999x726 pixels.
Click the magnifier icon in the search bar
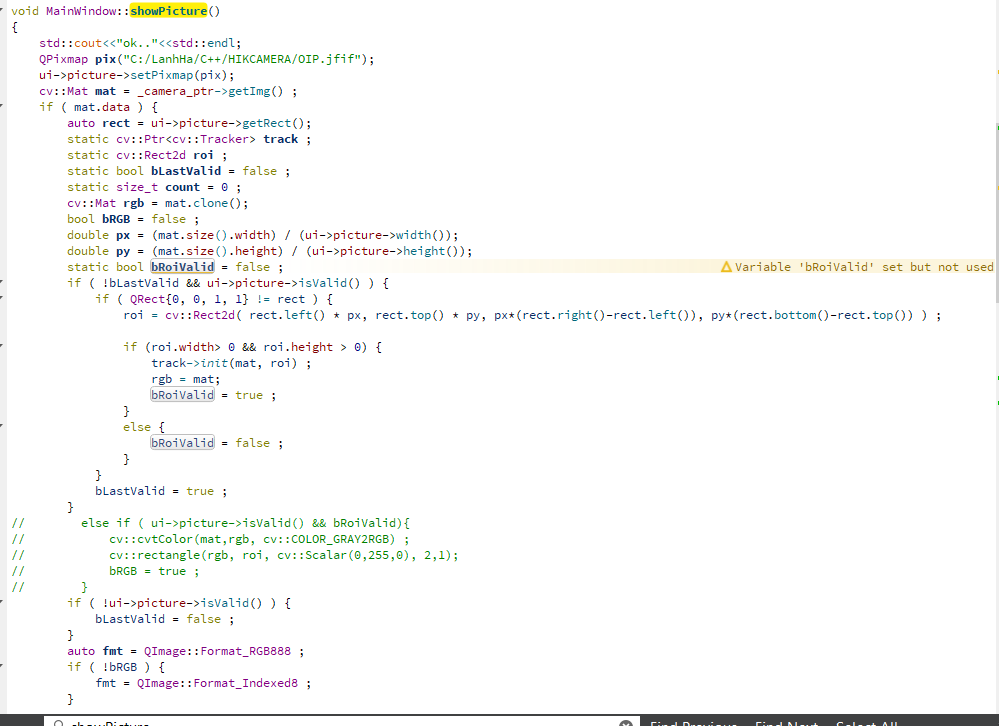tap(58, 721)
